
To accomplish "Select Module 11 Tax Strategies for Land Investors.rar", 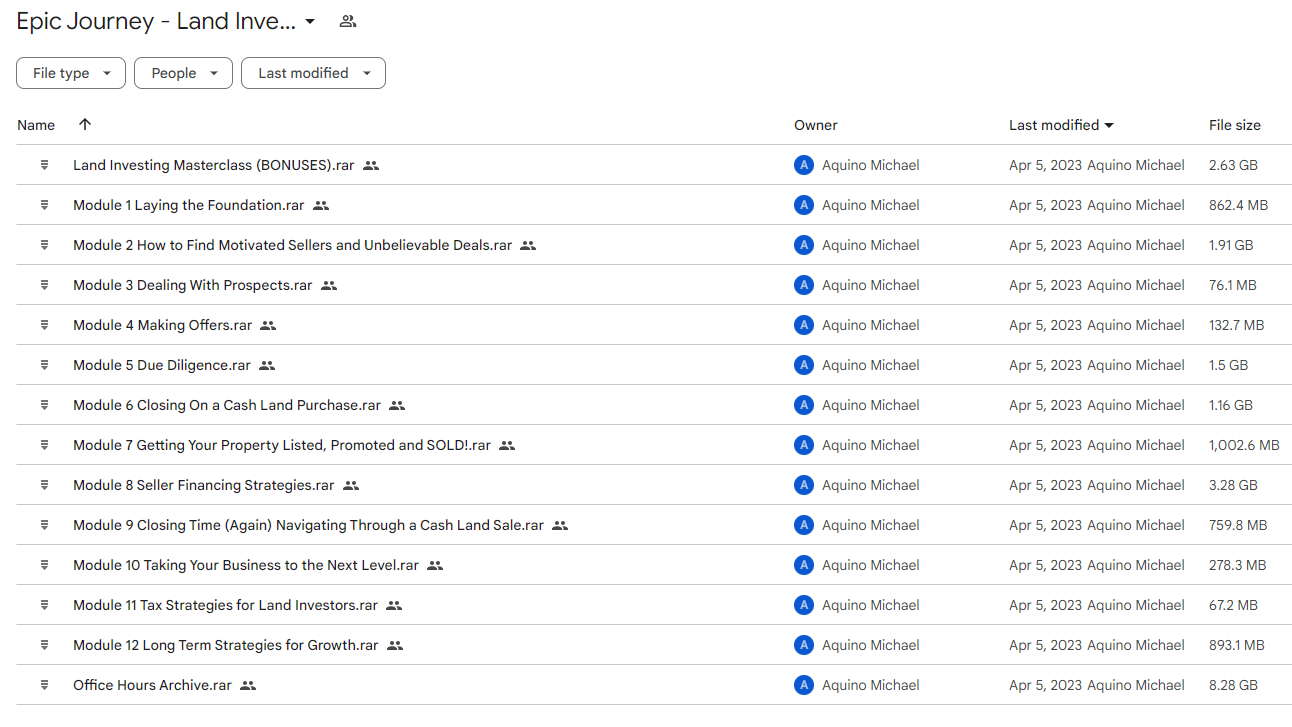I will (225, 605).
